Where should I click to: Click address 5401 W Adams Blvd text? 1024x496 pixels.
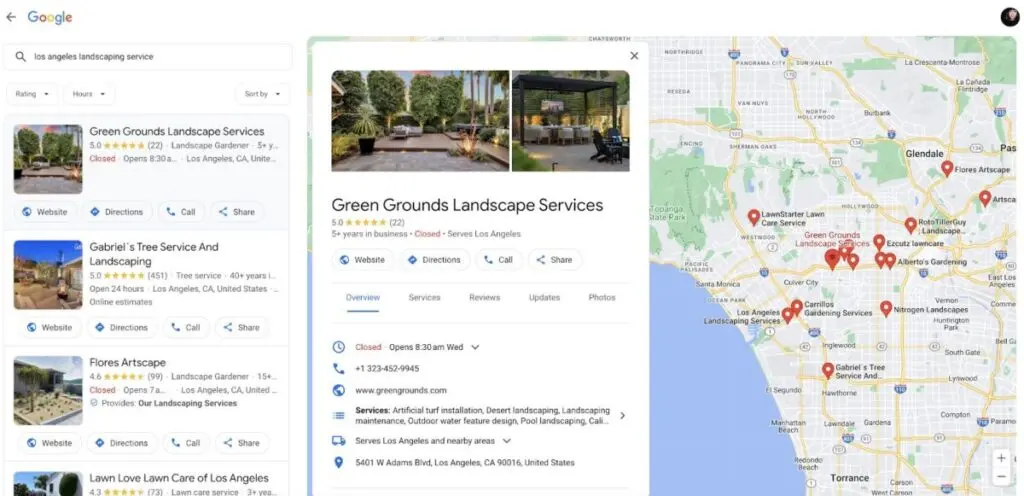click(465, 463)
